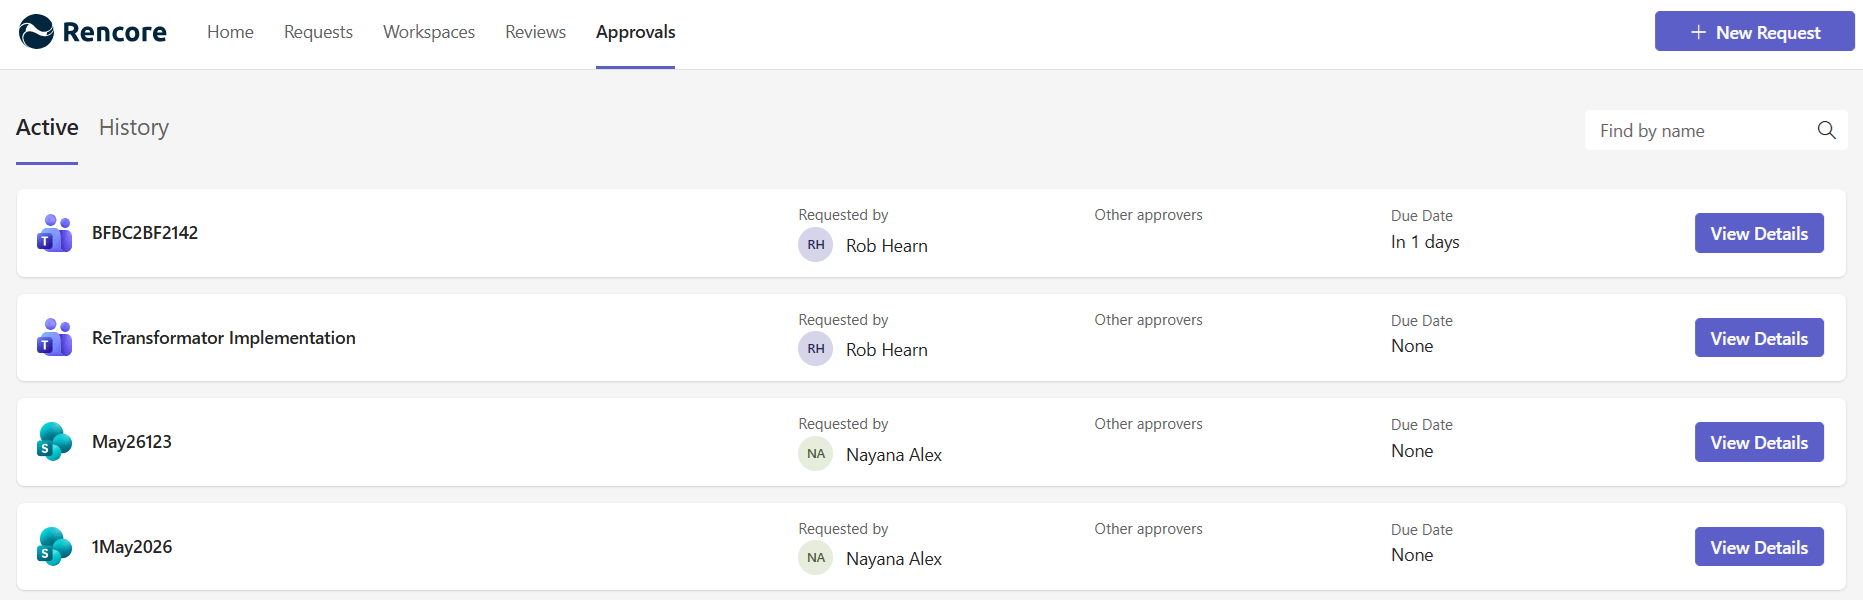Click the NA avatar on the 1May2026 row
Viewport: 1863px width, 600px height.
(815, 558)
